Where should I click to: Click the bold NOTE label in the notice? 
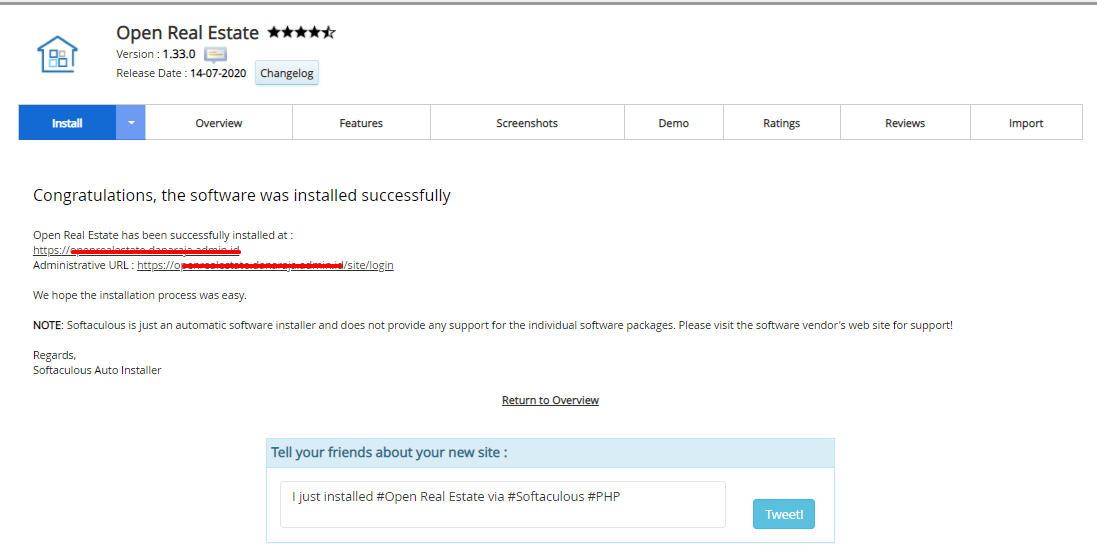[x=48, y=325]
